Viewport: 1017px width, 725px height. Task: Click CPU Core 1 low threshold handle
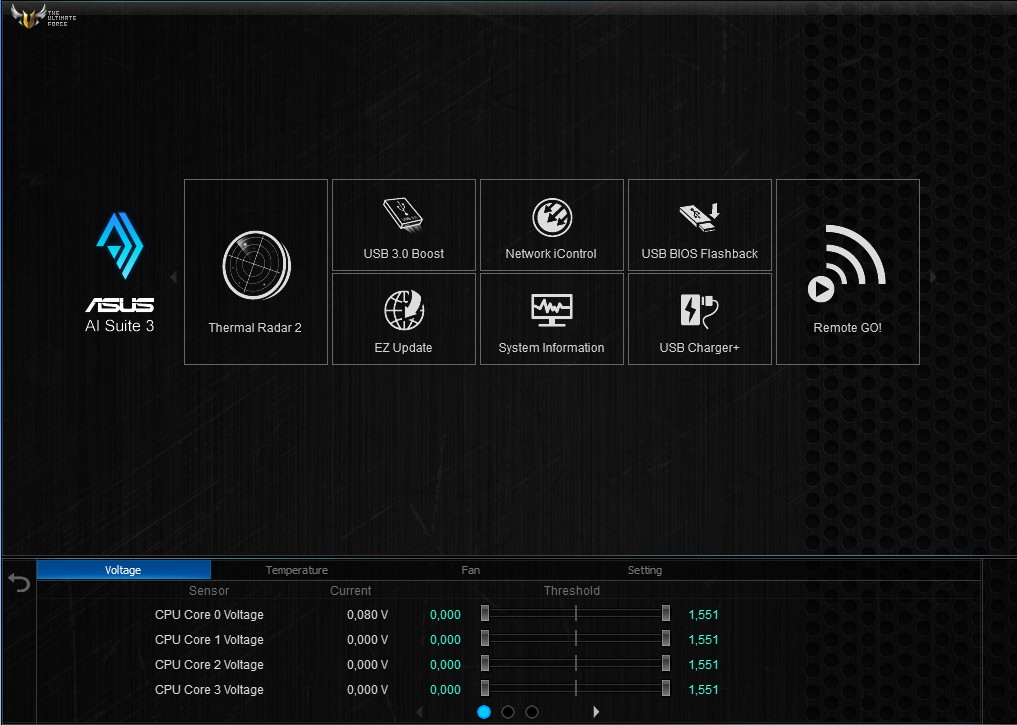pos(485,639)
